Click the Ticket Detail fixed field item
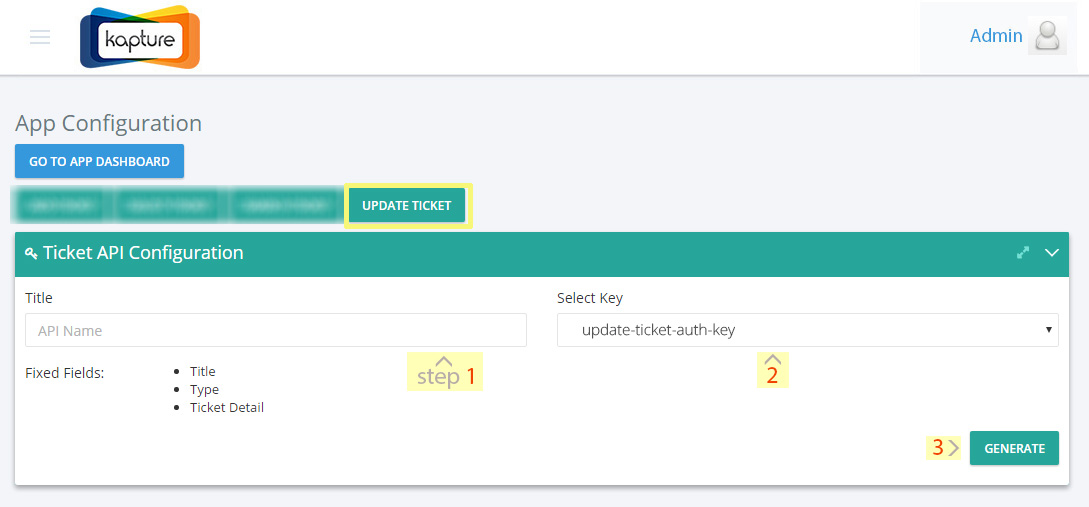This screenshot has height=507, width=1089. click(x=227, y=408)
